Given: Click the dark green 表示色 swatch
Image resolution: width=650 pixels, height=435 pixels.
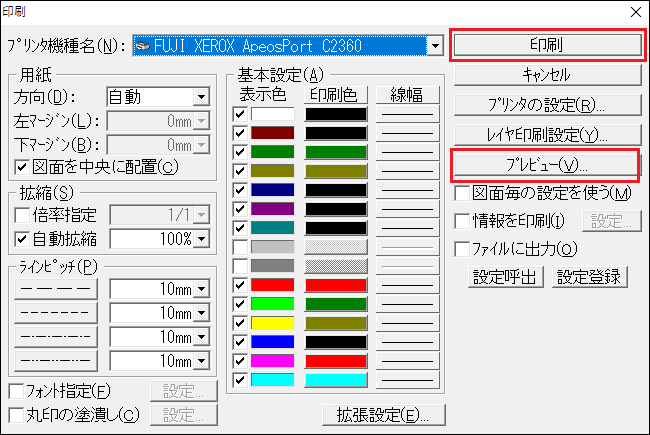Looking at the screenshot, I should (x=272, y=152).
